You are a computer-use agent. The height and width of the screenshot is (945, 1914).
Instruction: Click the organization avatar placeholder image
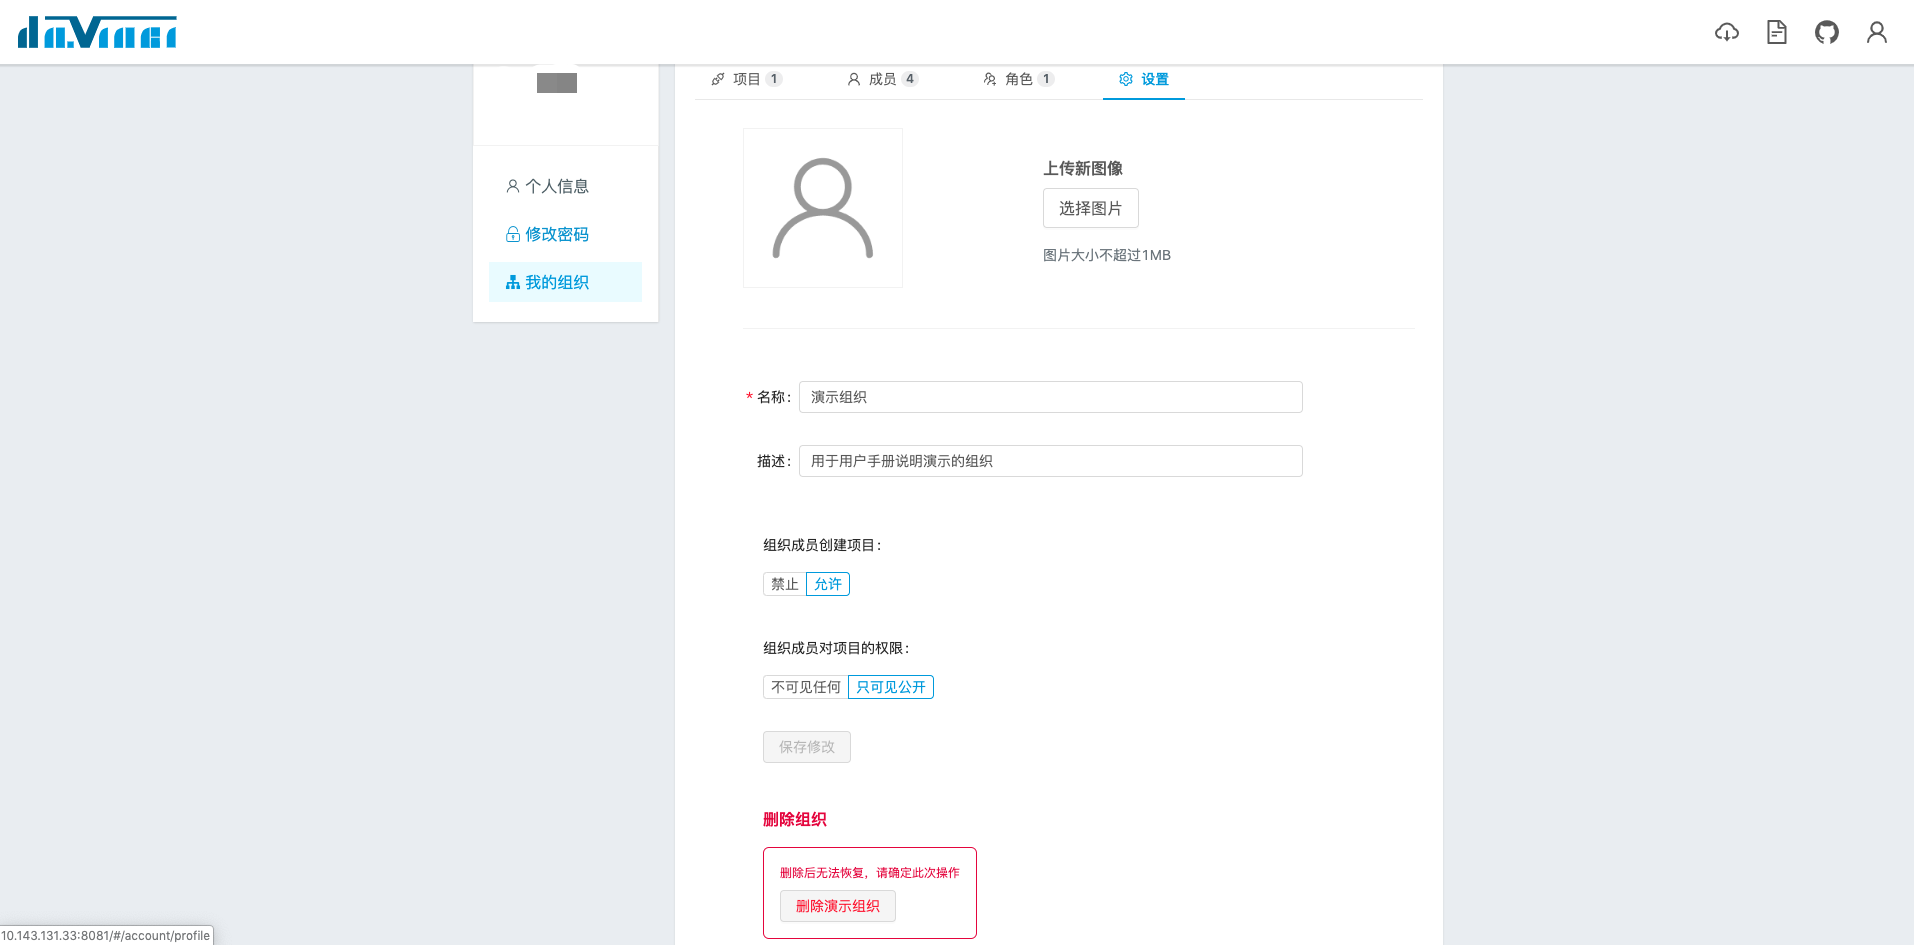(x=822, y=208)
